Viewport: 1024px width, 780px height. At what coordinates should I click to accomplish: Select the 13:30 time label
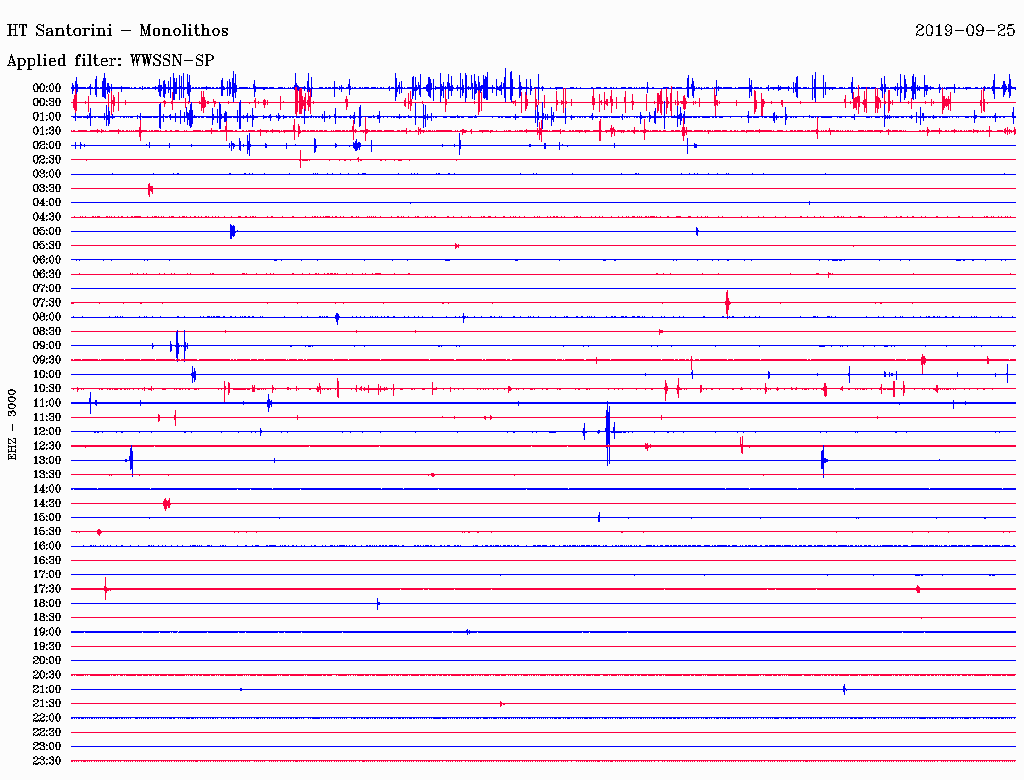click(47, 475)
